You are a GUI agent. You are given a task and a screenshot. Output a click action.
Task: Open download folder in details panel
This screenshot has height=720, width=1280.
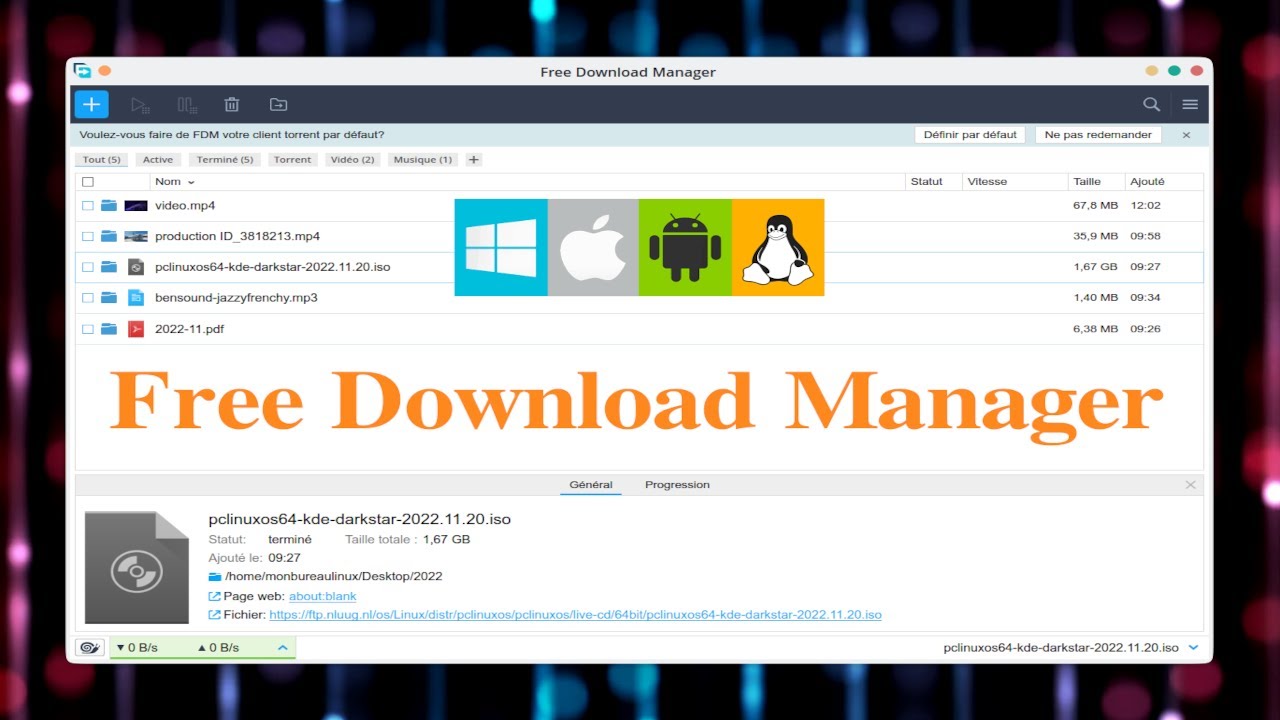[214, 577]
